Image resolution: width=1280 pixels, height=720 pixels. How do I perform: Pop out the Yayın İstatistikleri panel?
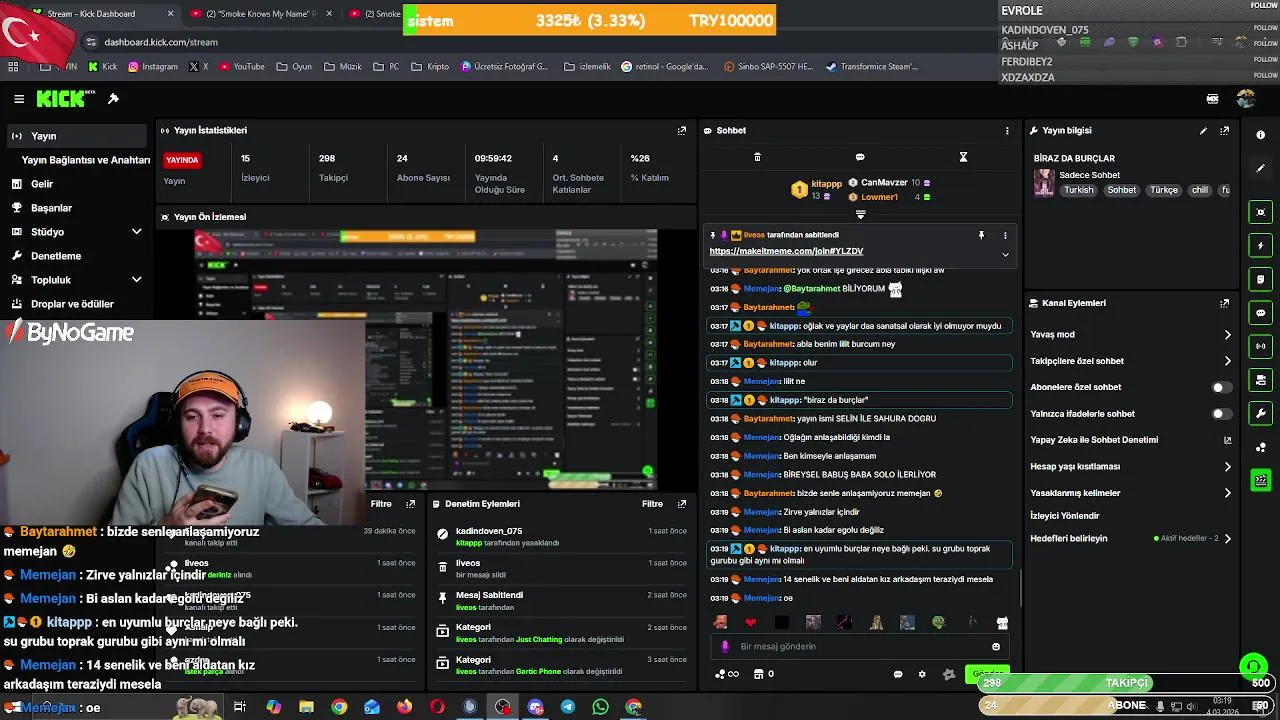pos(682,130)
